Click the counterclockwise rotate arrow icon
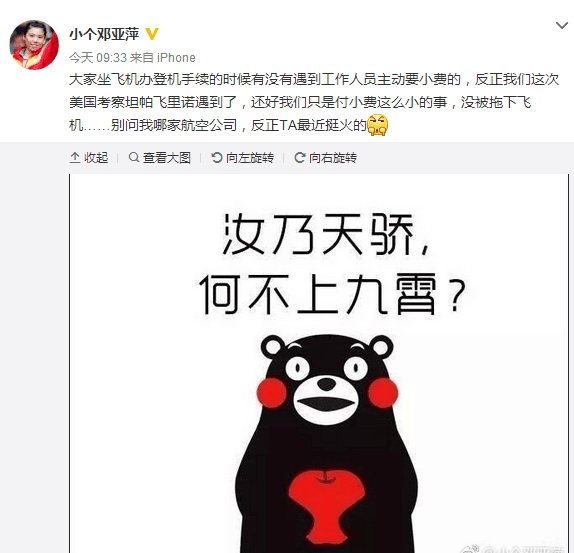 click(x=217, y=157)
